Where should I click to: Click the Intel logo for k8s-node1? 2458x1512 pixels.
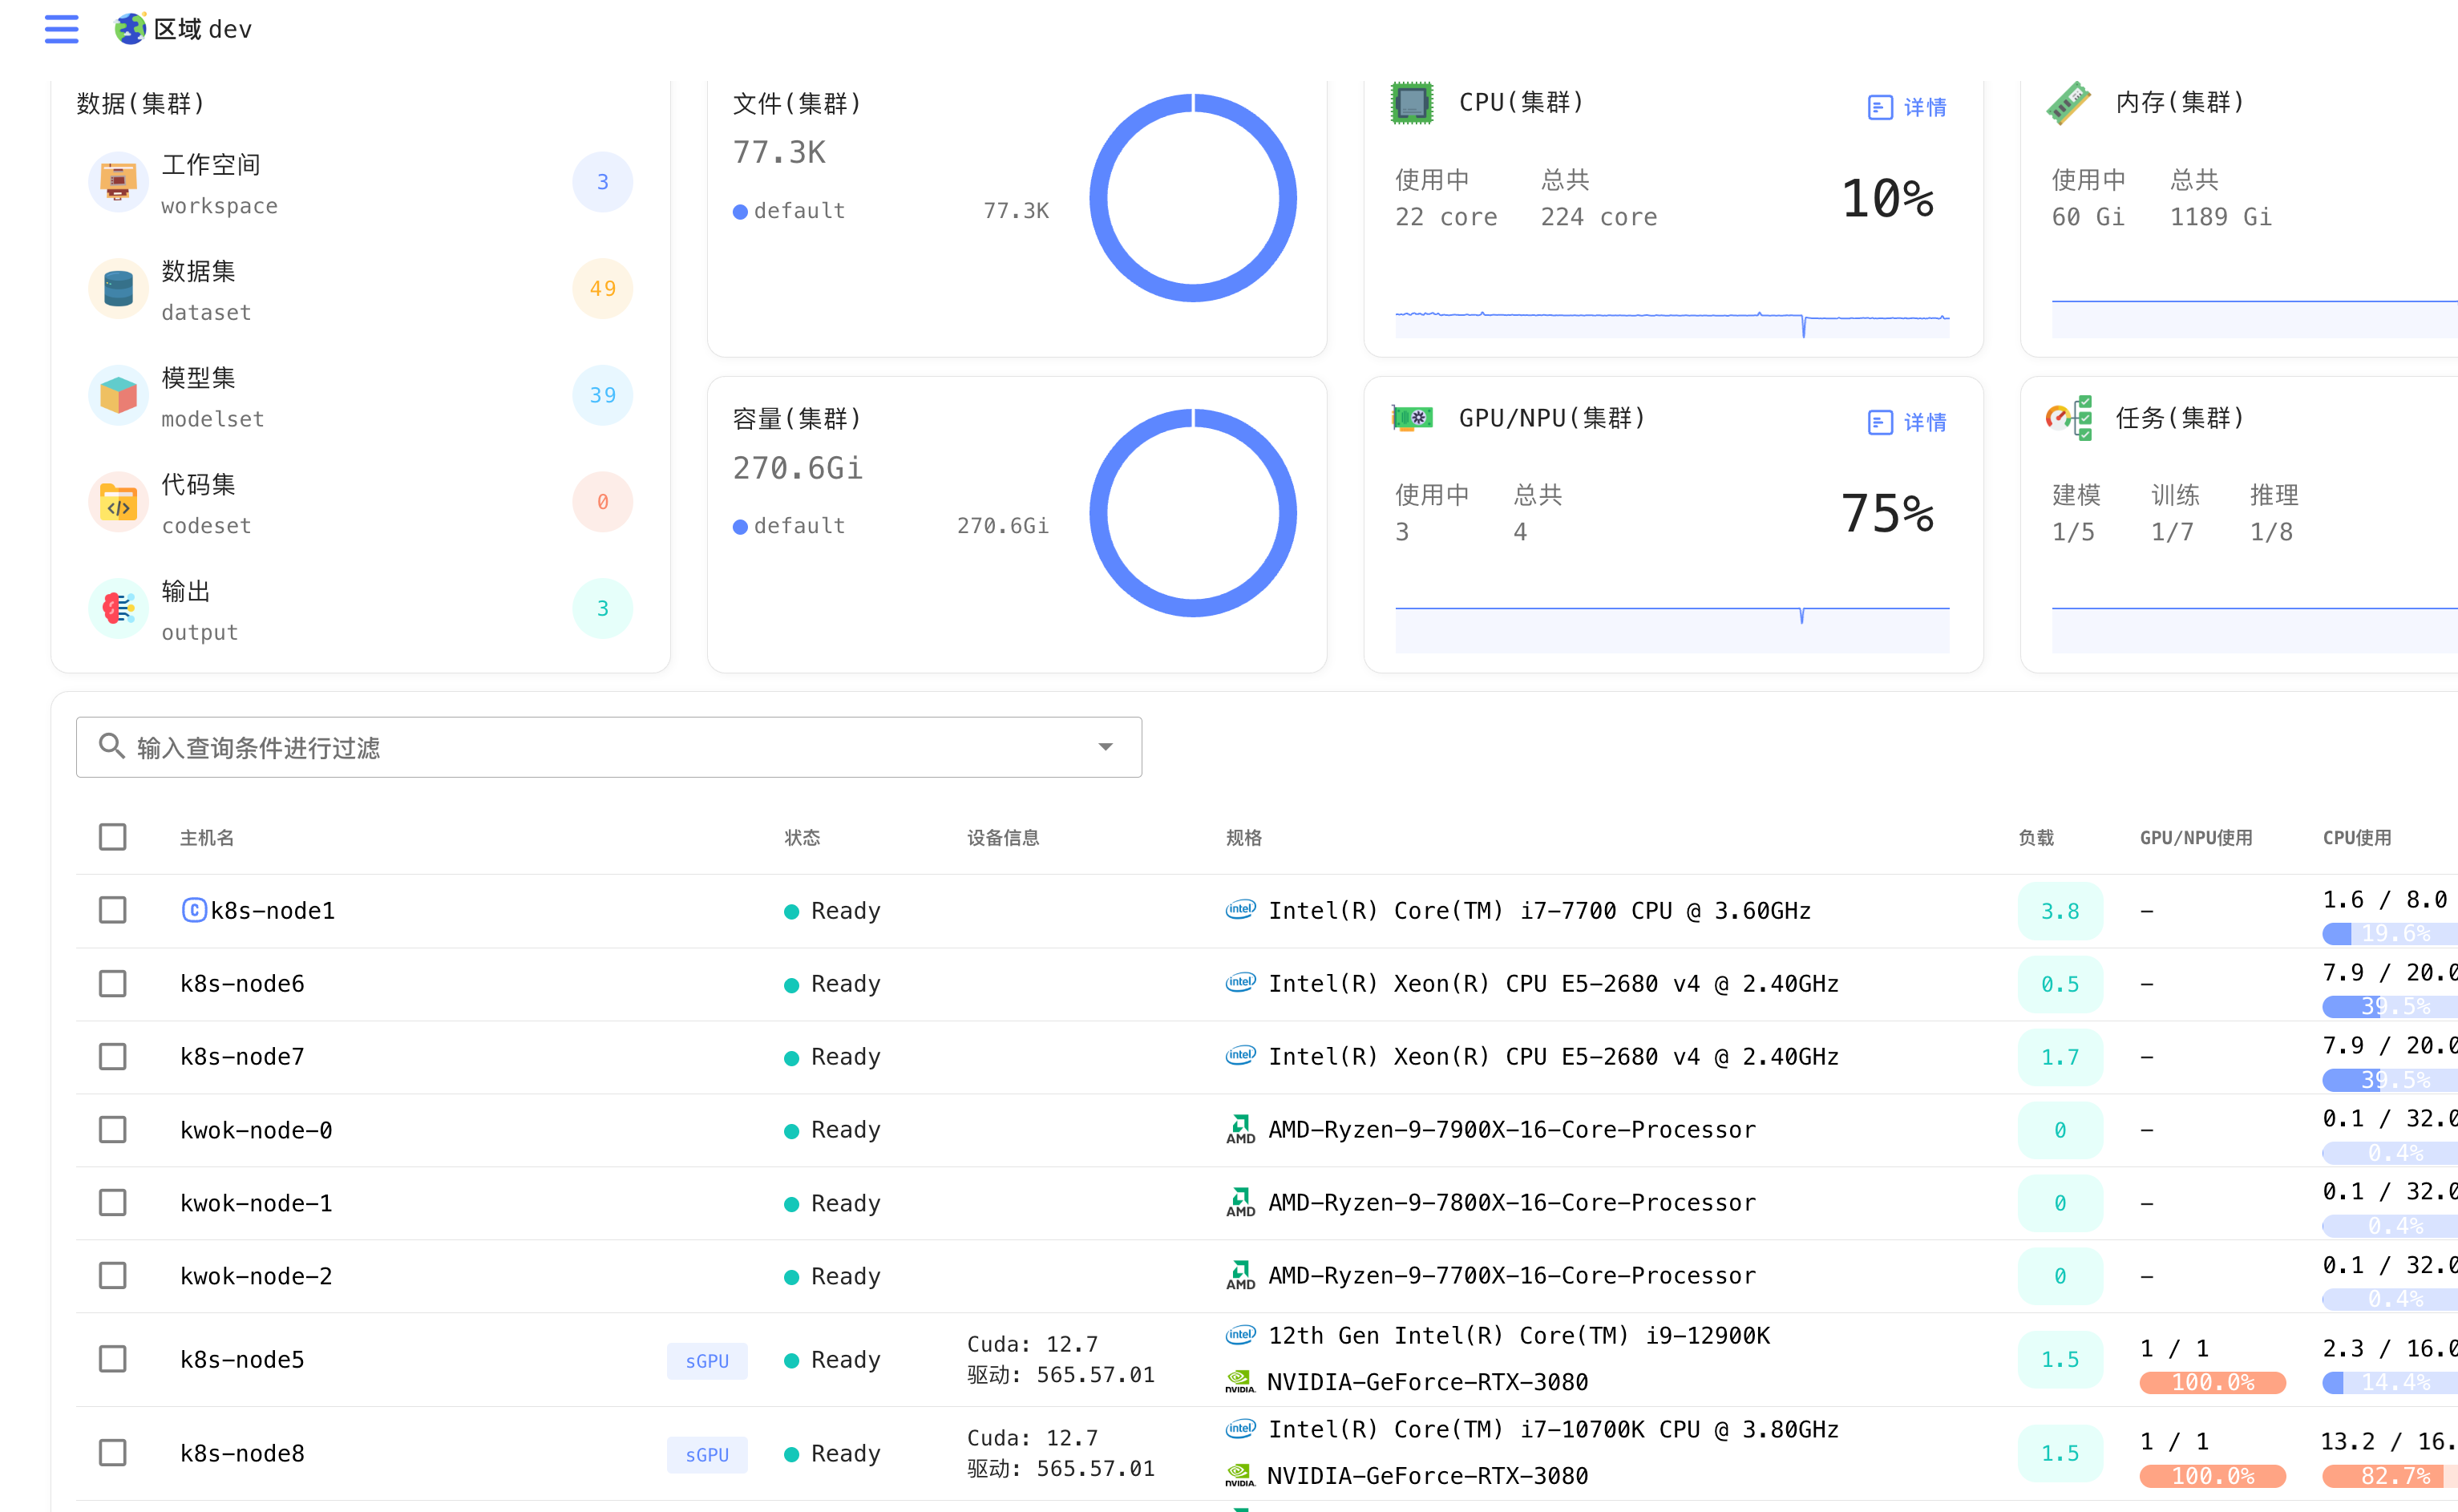1240,910
